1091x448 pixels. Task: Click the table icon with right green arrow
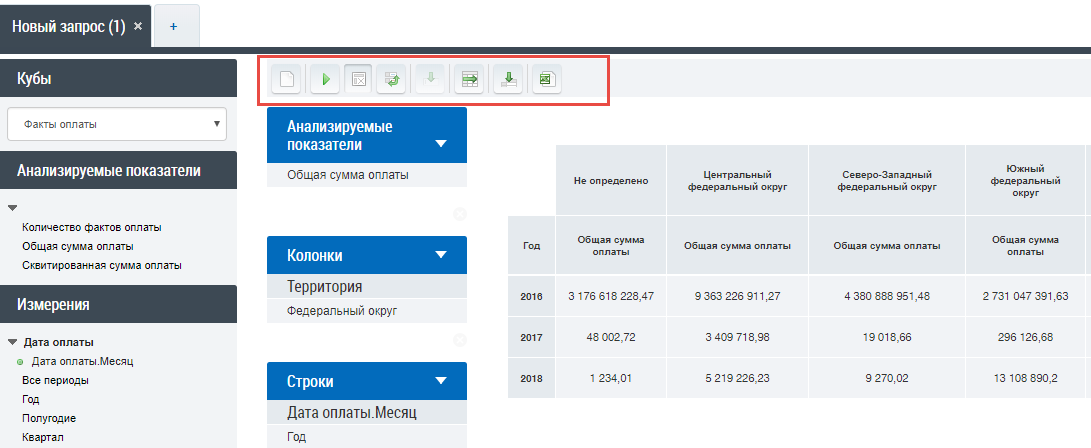pos(470,80)
